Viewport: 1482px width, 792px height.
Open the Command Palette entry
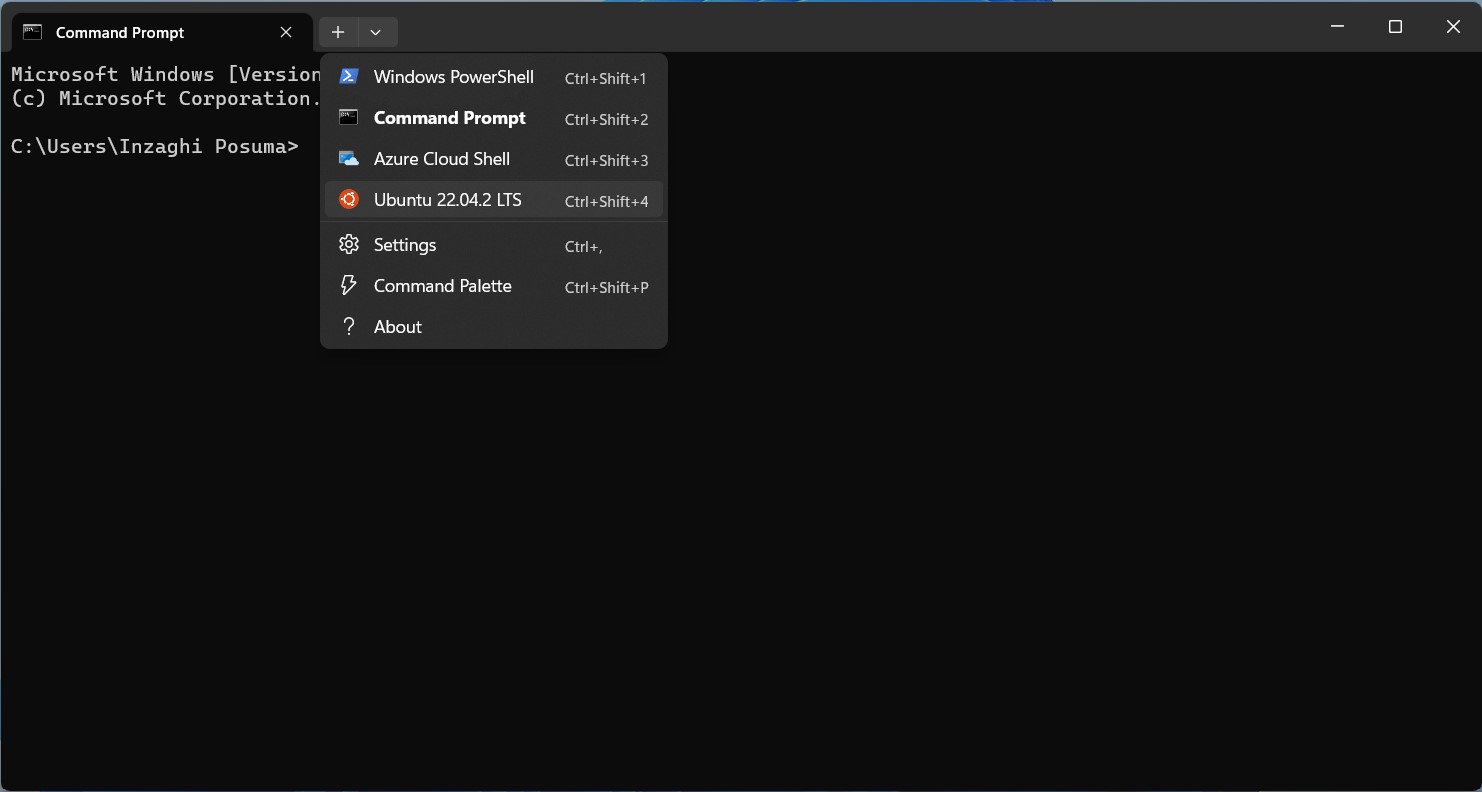(494, 286)
